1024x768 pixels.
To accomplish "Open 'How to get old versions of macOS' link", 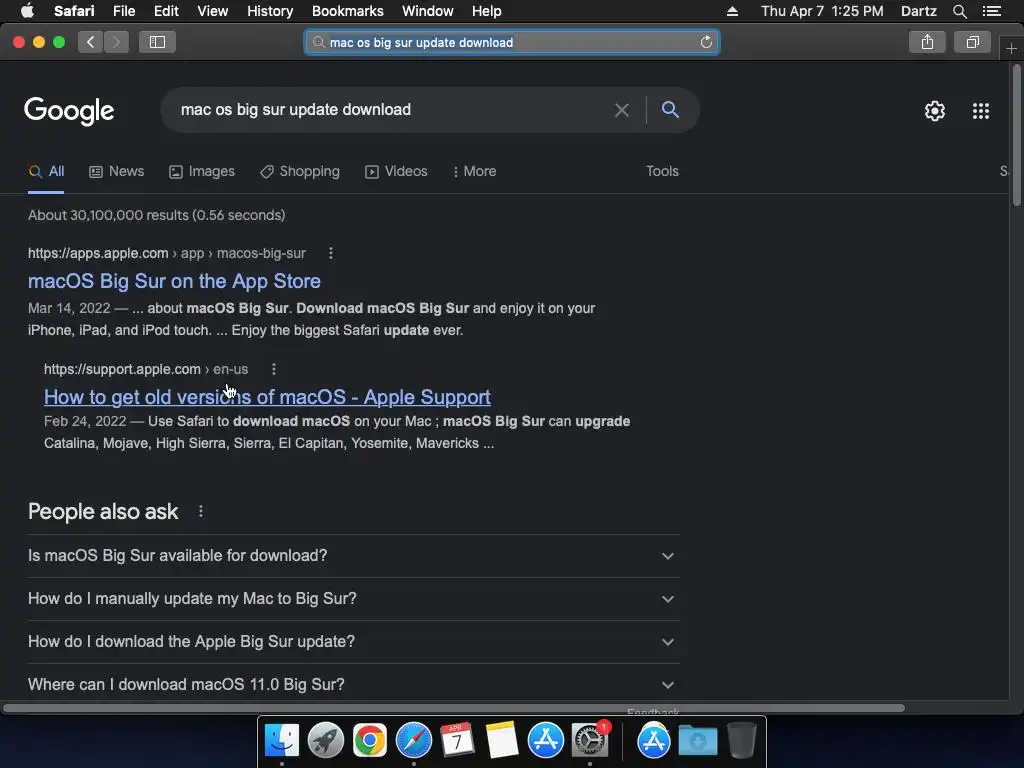I will (x=267, y=397).
